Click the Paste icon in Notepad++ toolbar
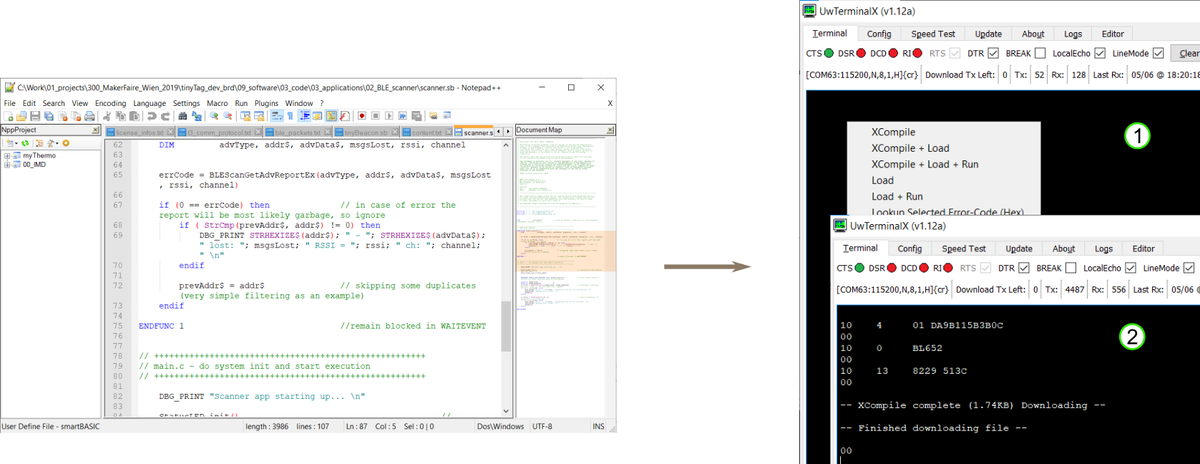1200x464 pixels. coord(134,116)
